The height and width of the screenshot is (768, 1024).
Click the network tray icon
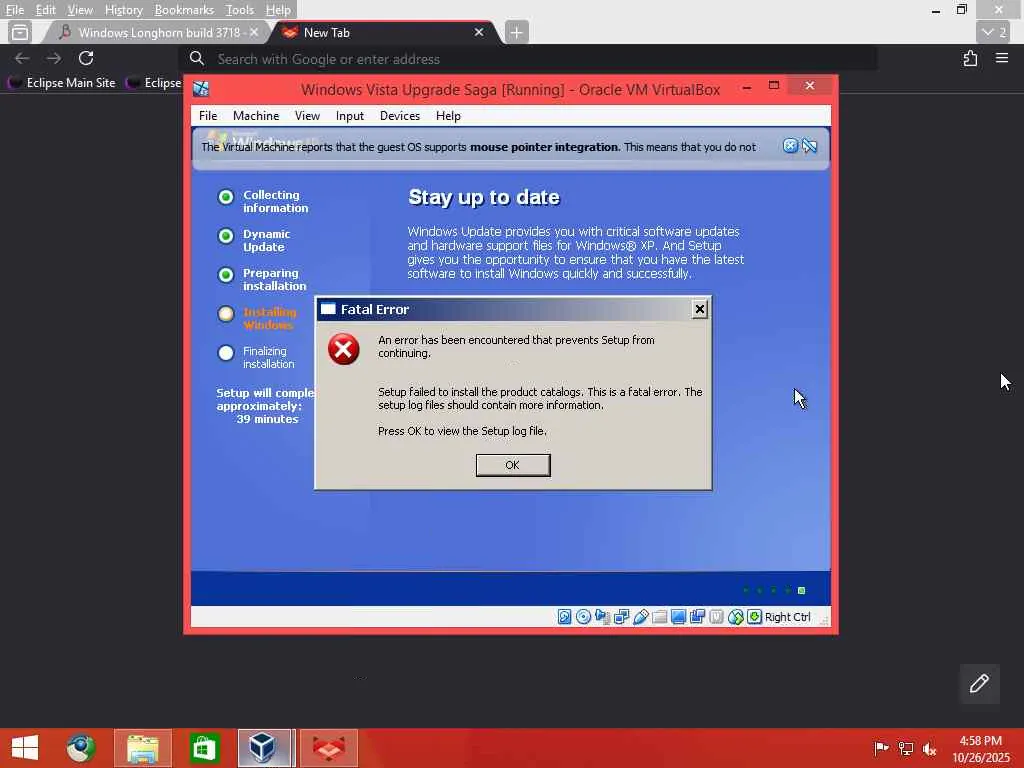pyautogui.click(x=905, y=748)
